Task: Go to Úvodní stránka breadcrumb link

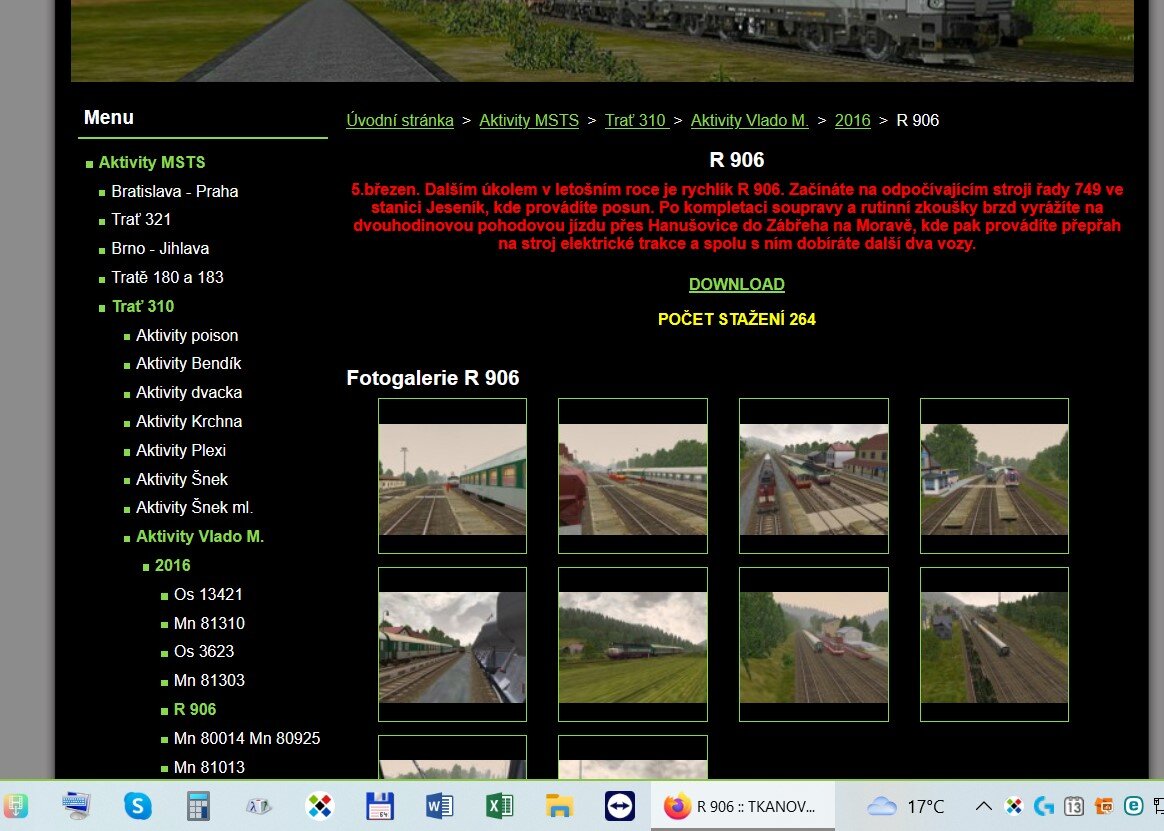Action: click(400, 120)
